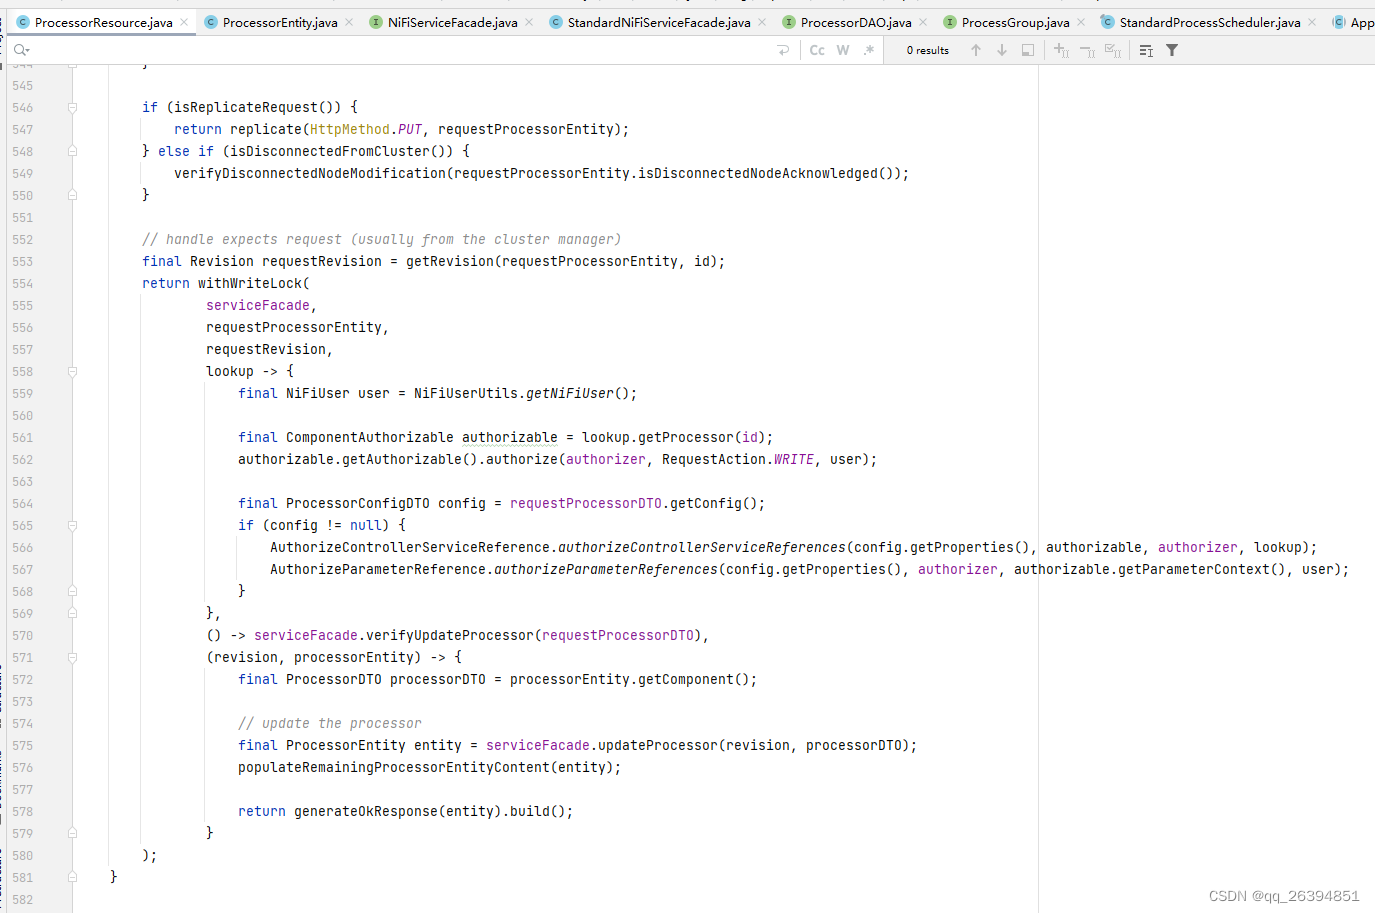The height and width of the screenshot is (913, 1375).
Task: Click 'verifyDisconnectedNodeModification' call
Action: pos(310,173)
